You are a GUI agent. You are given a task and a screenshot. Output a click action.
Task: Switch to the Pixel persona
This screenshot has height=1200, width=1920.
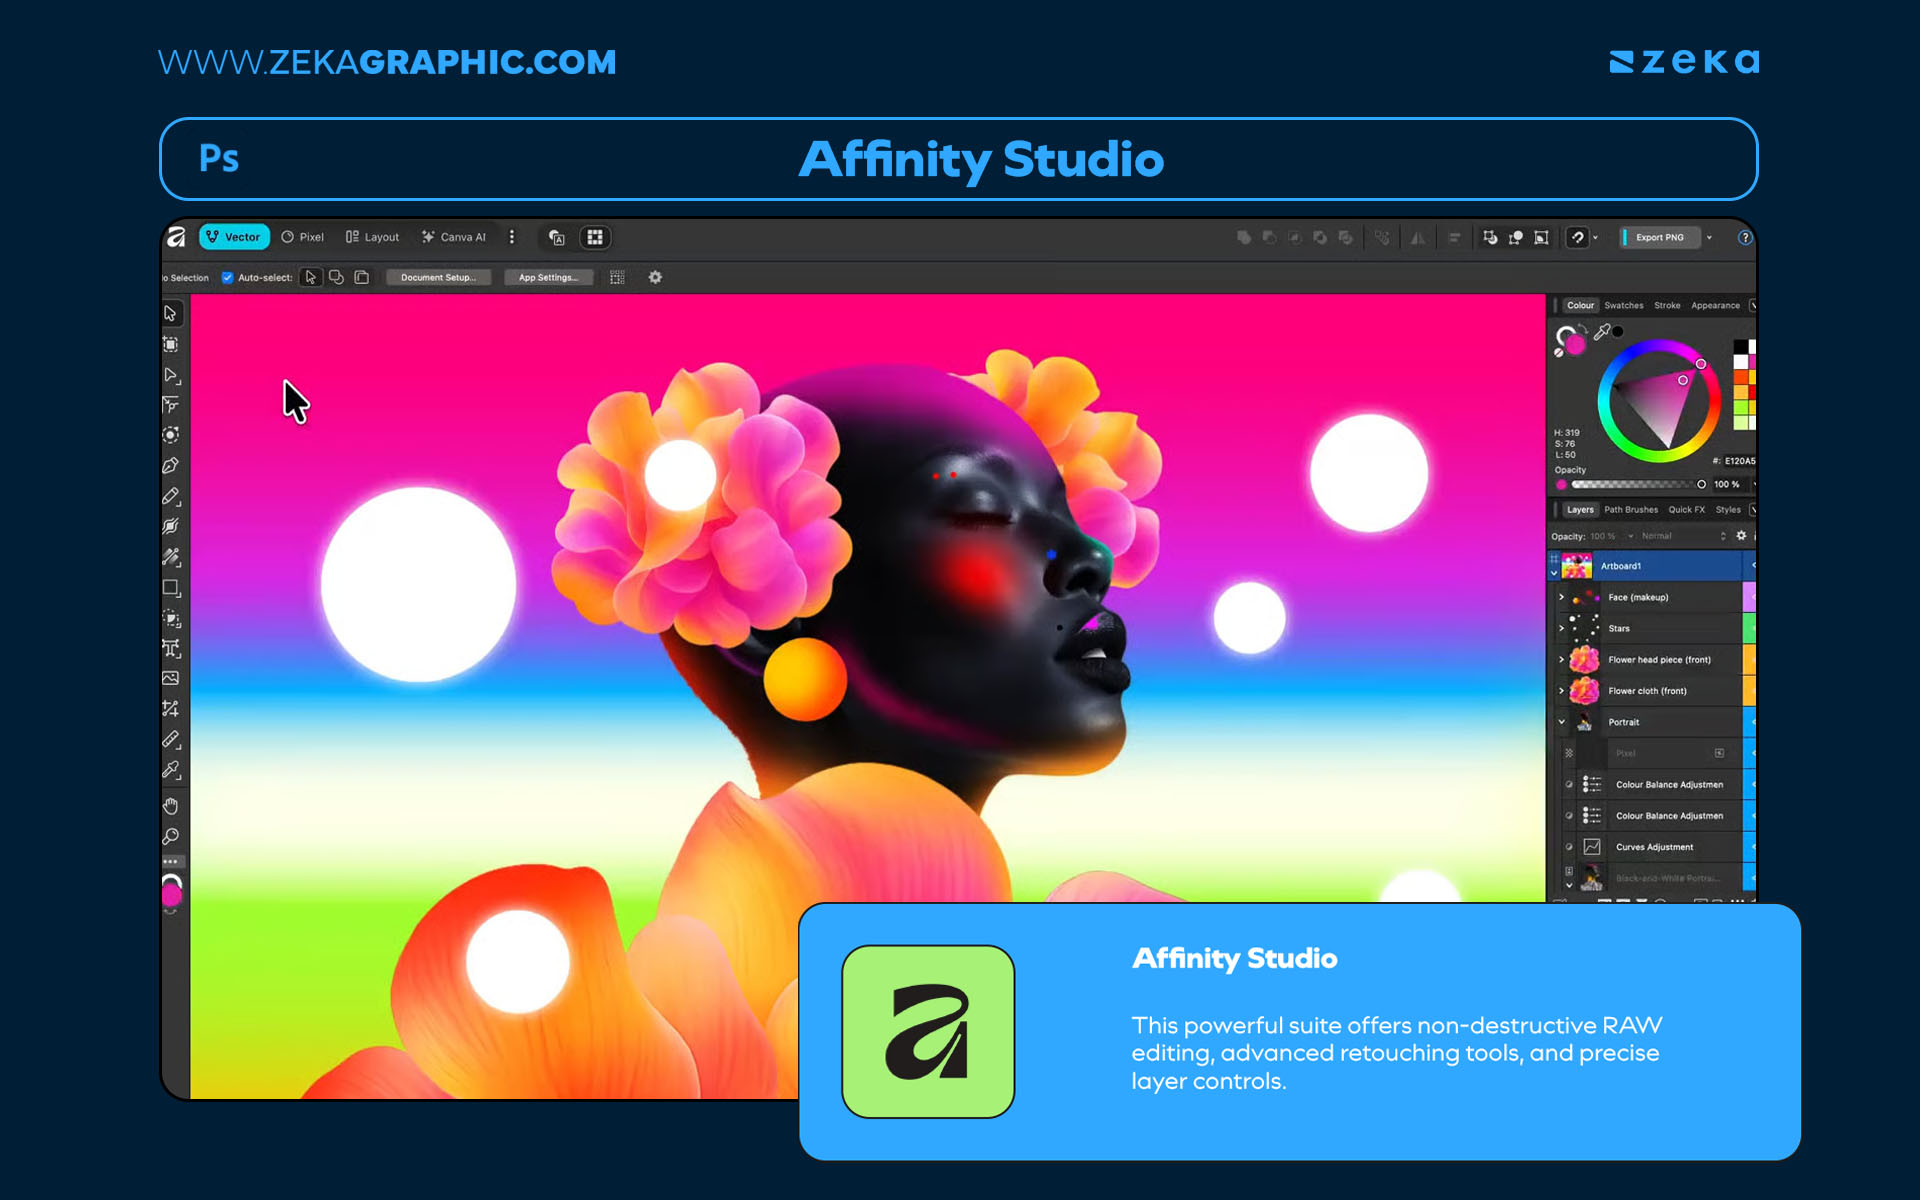point(304,236)
